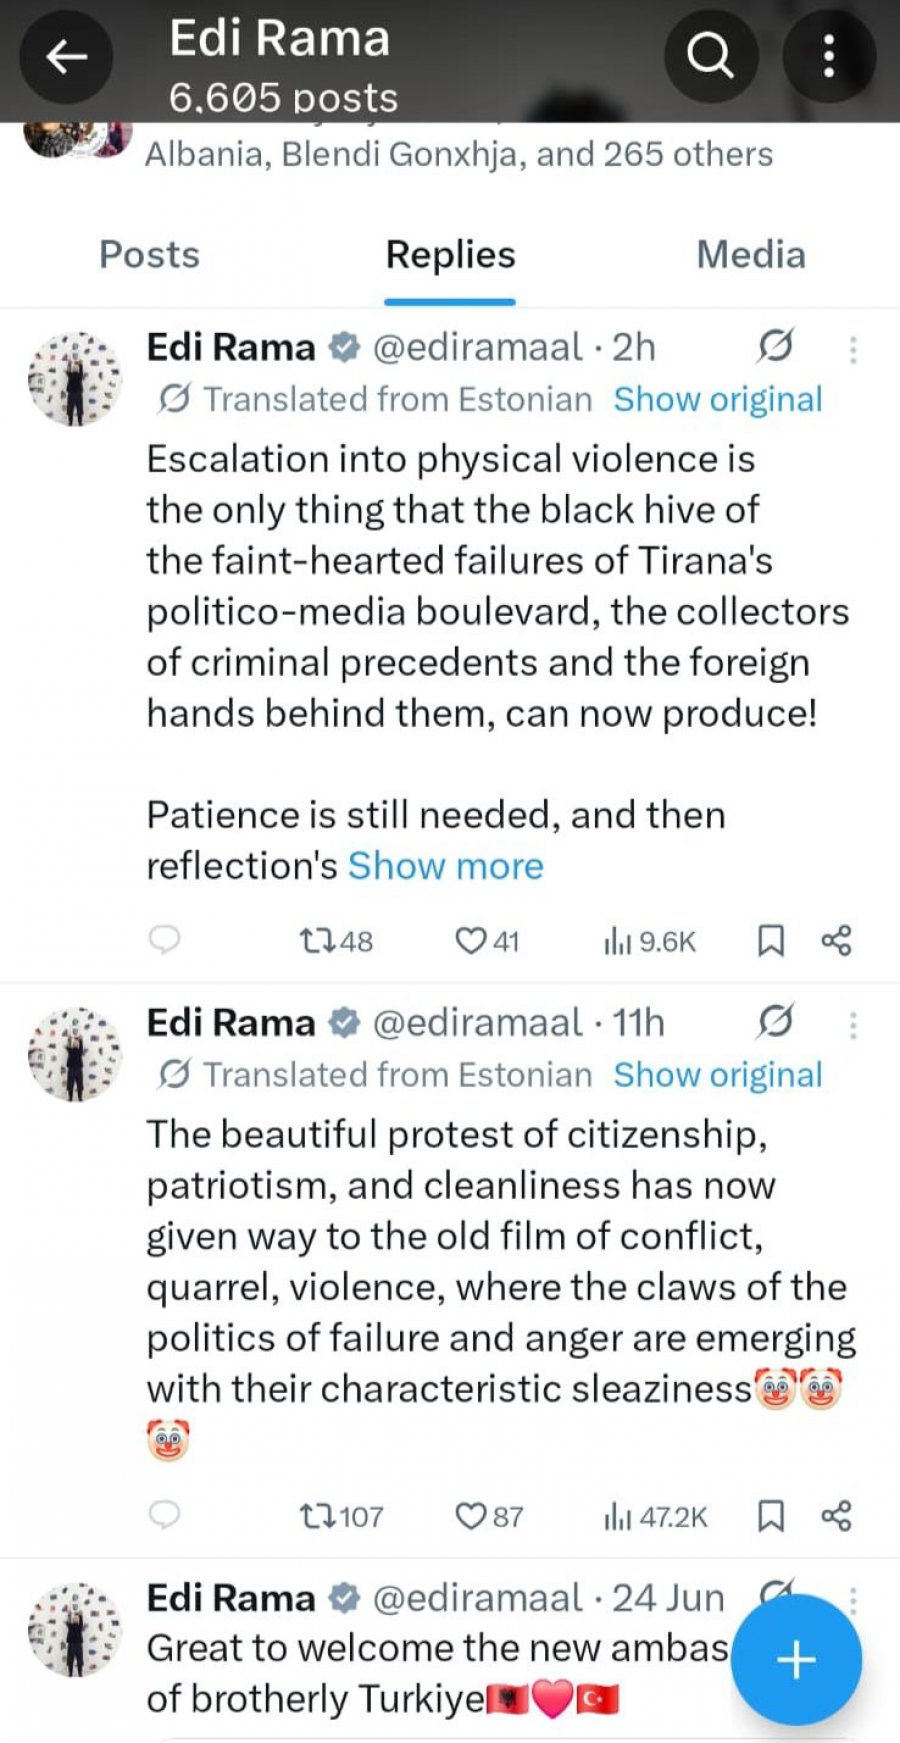
Task: Tap the blue compose plus button
Action: [x=796, y=1660]
